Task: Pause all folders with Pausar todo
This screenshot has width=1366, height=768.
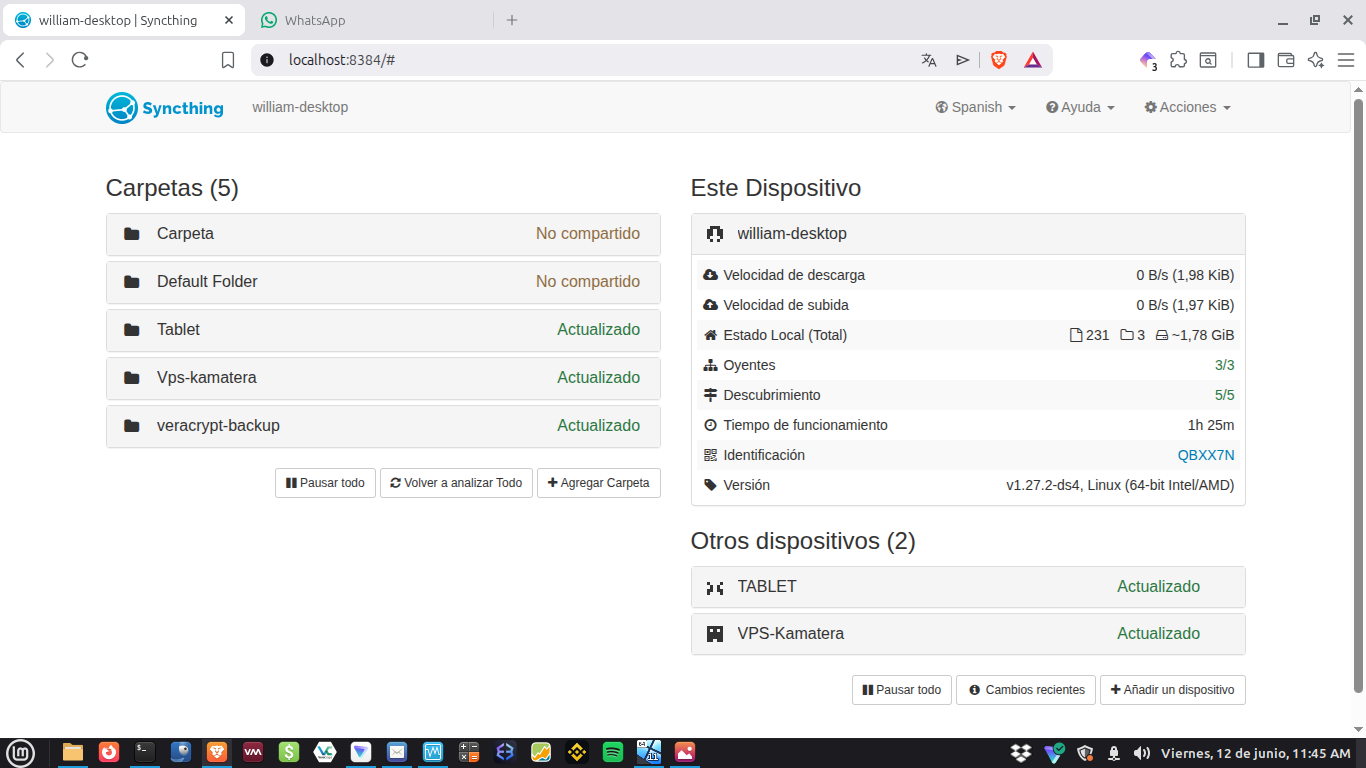Action: [x=325, y=483]
